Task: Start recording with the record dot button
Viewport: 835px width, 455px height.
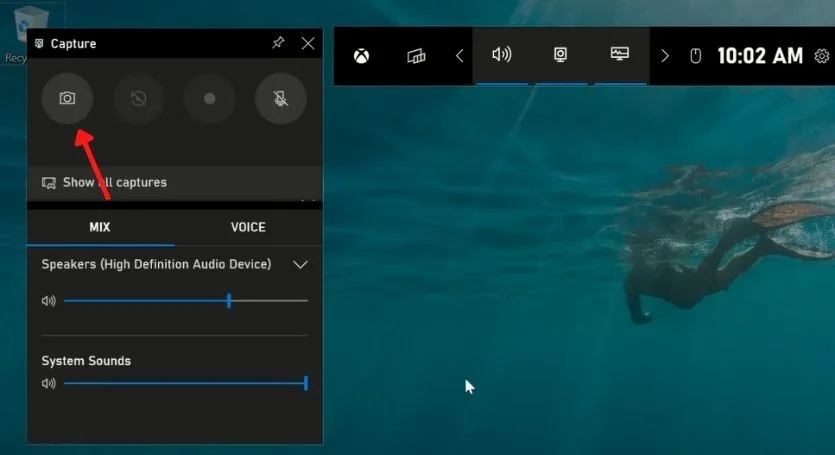Action: coord(210,98)
